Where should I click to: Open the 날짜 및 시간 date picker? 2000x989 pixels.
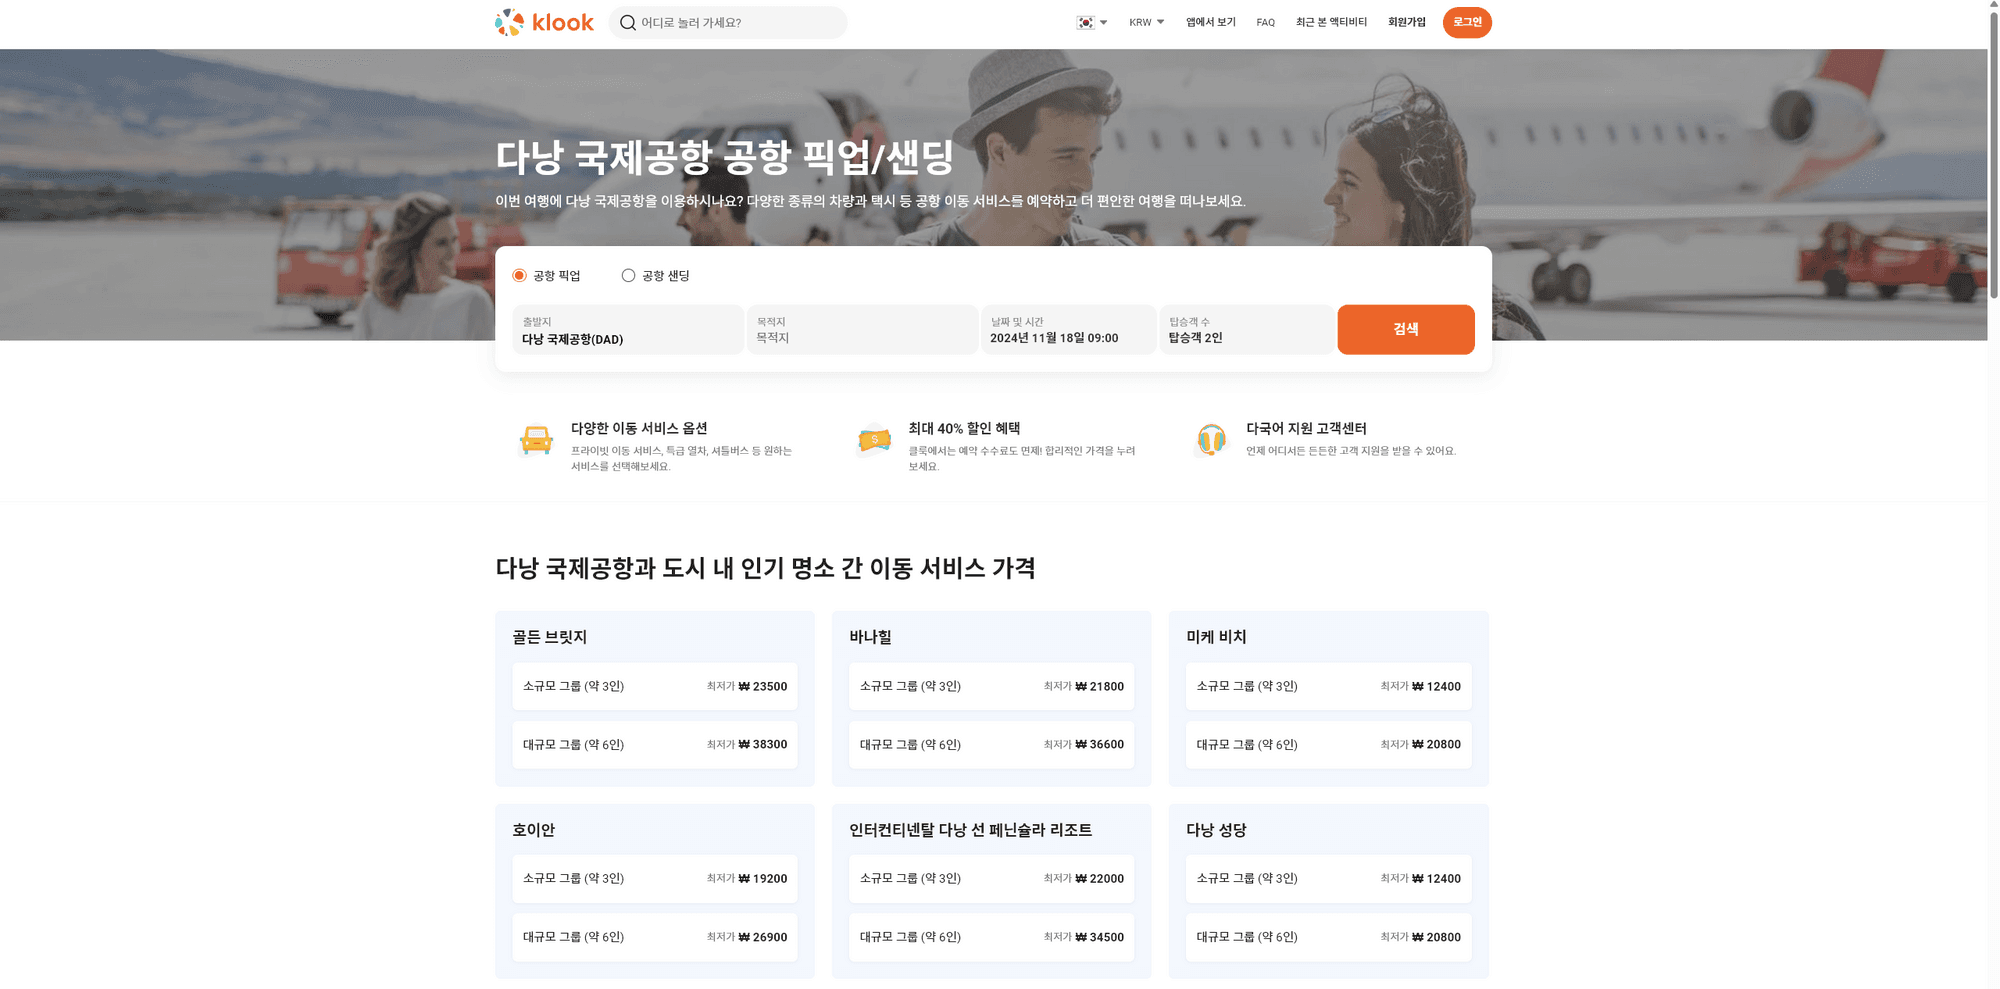tap(1067, 330)
